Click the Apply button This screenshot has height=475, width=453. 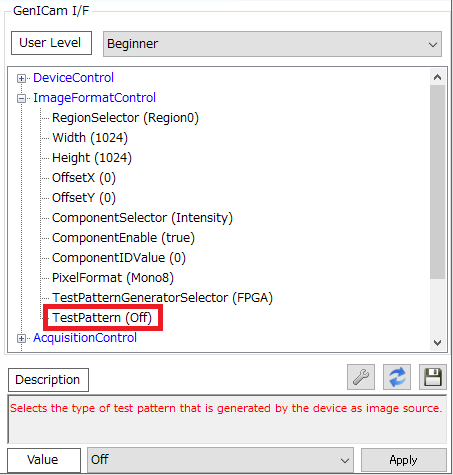point(404,460)
